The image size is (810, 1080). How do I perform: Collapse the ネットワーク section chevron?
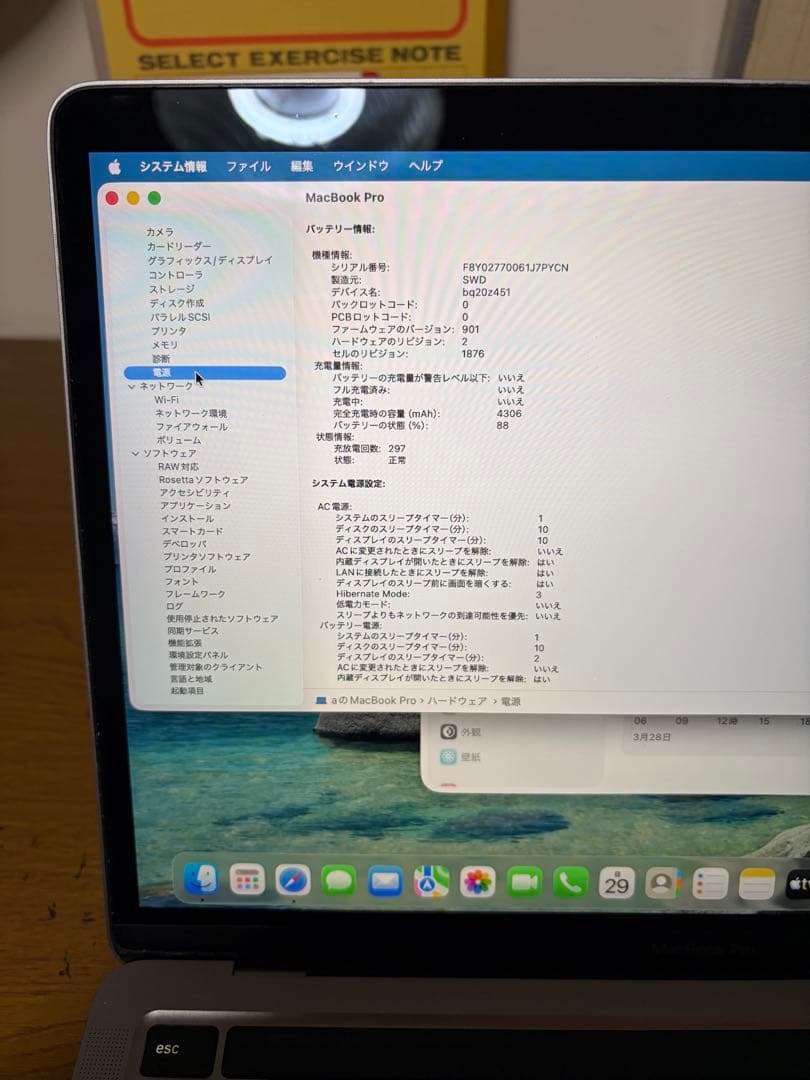132,387
